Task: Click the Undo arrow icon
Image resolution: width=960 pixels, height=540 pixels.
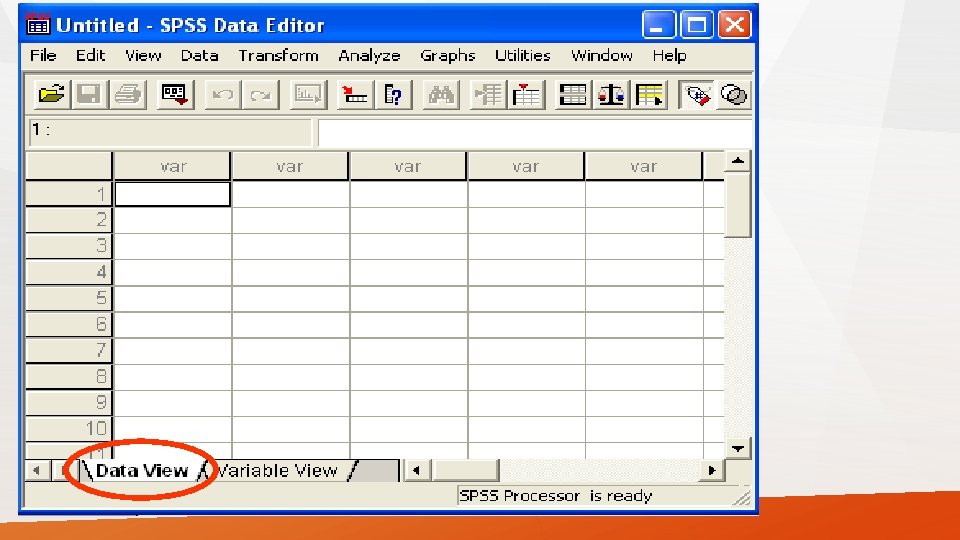Action: click(x=223, y=95)
